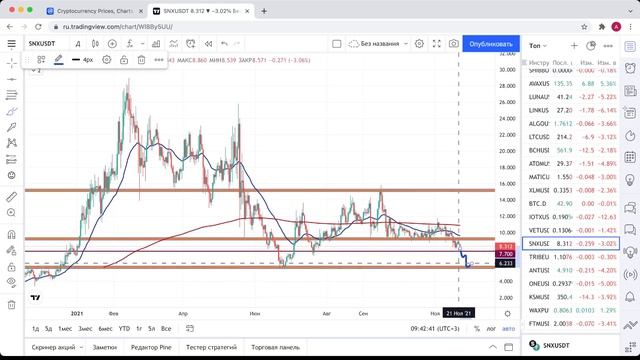
Task: Toggle lock on selected drawing in floating toolbar
Action: [x=124, y=60]
